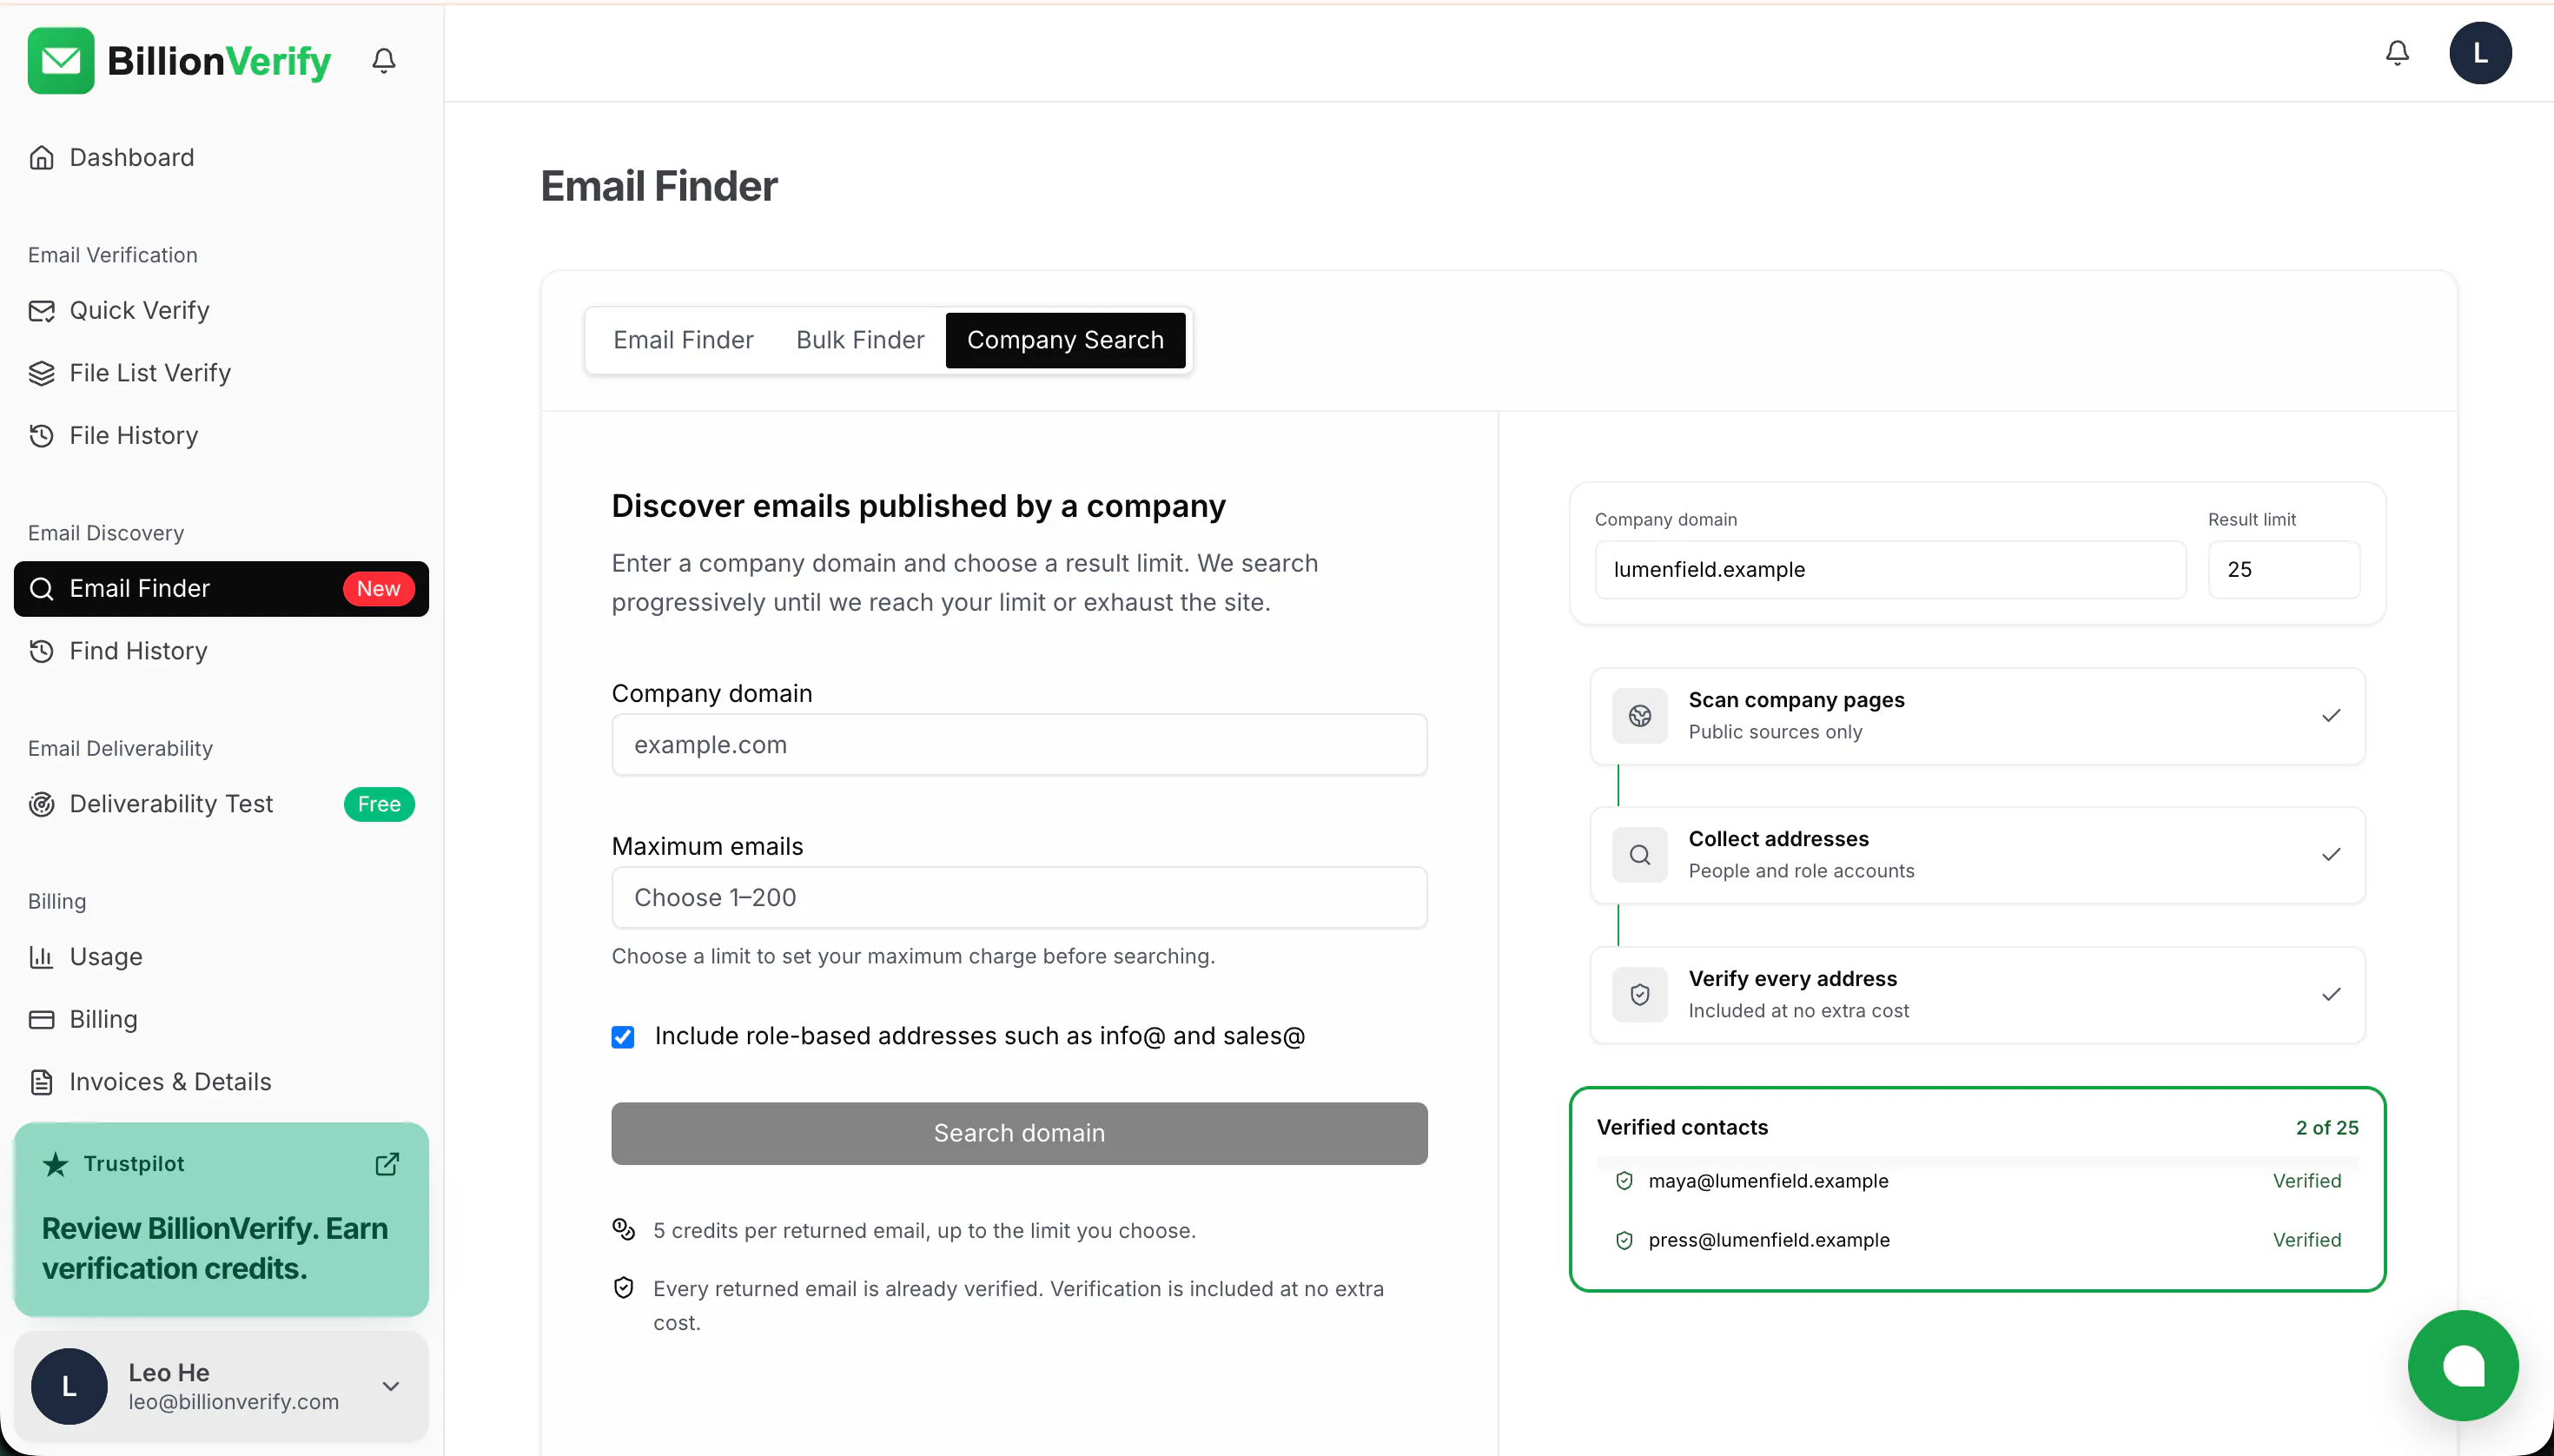Toggle checkmark on Collect addresses step
The width and height of the screenshot is (2554, 1456).
(x=2331, y=855)
